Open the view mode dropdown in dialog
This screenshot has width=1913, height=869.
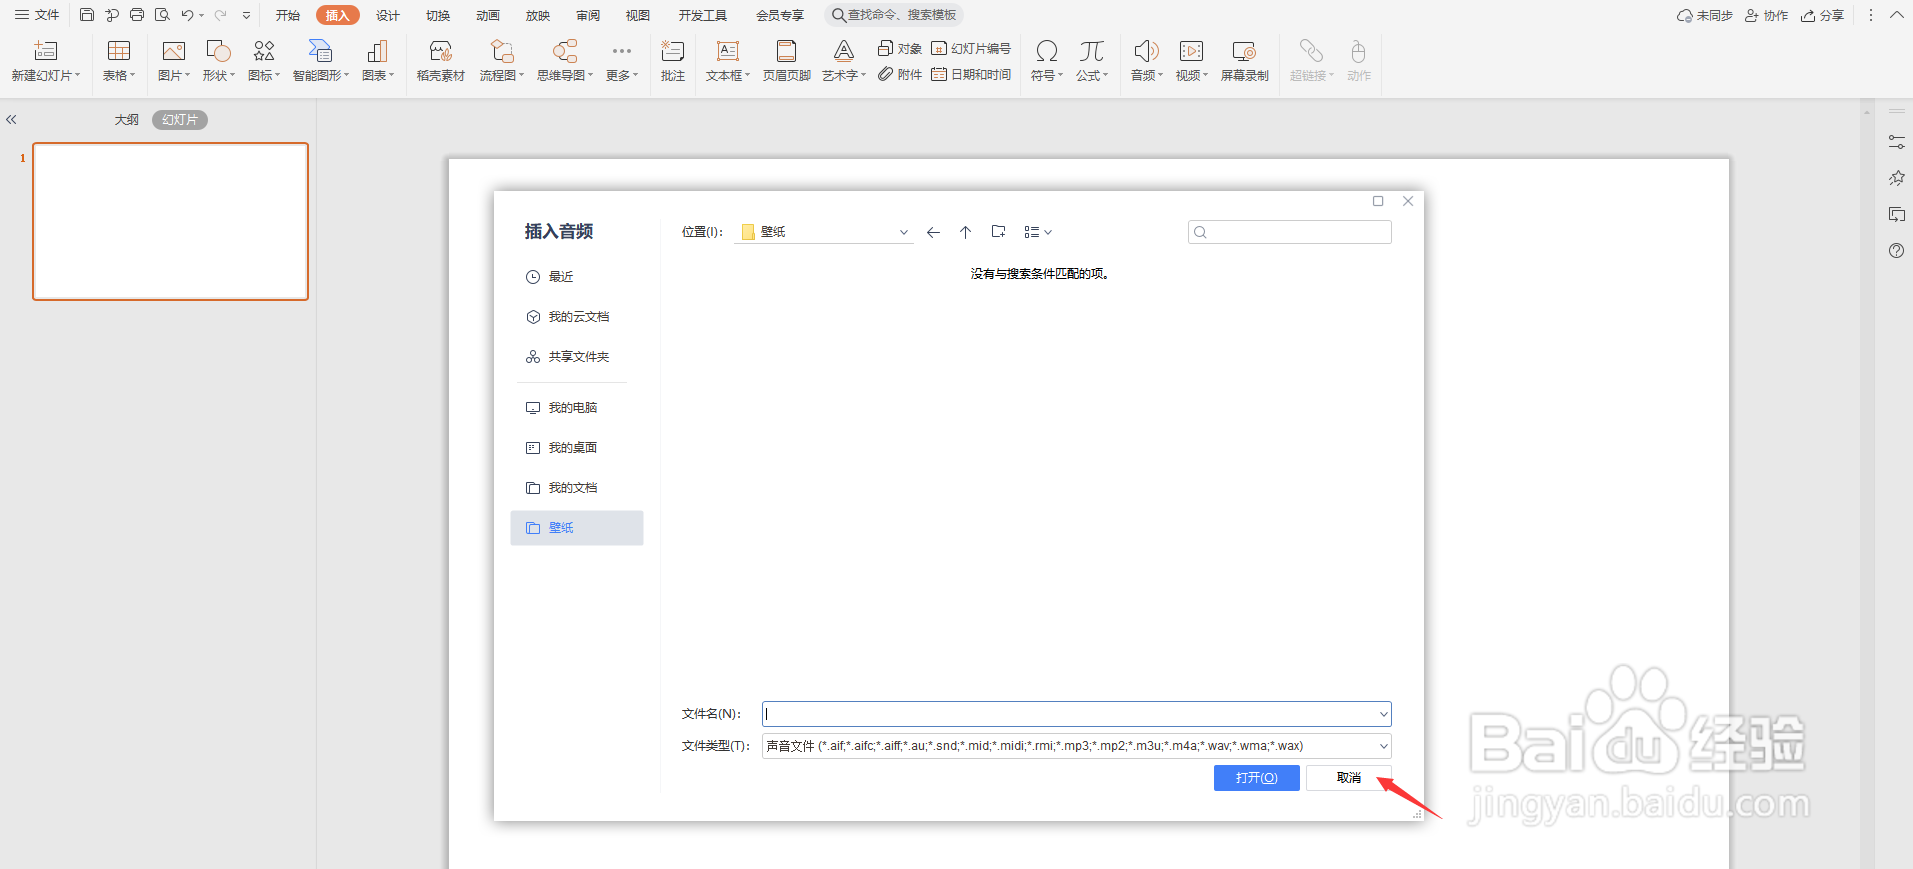[x=1038, y=232]
